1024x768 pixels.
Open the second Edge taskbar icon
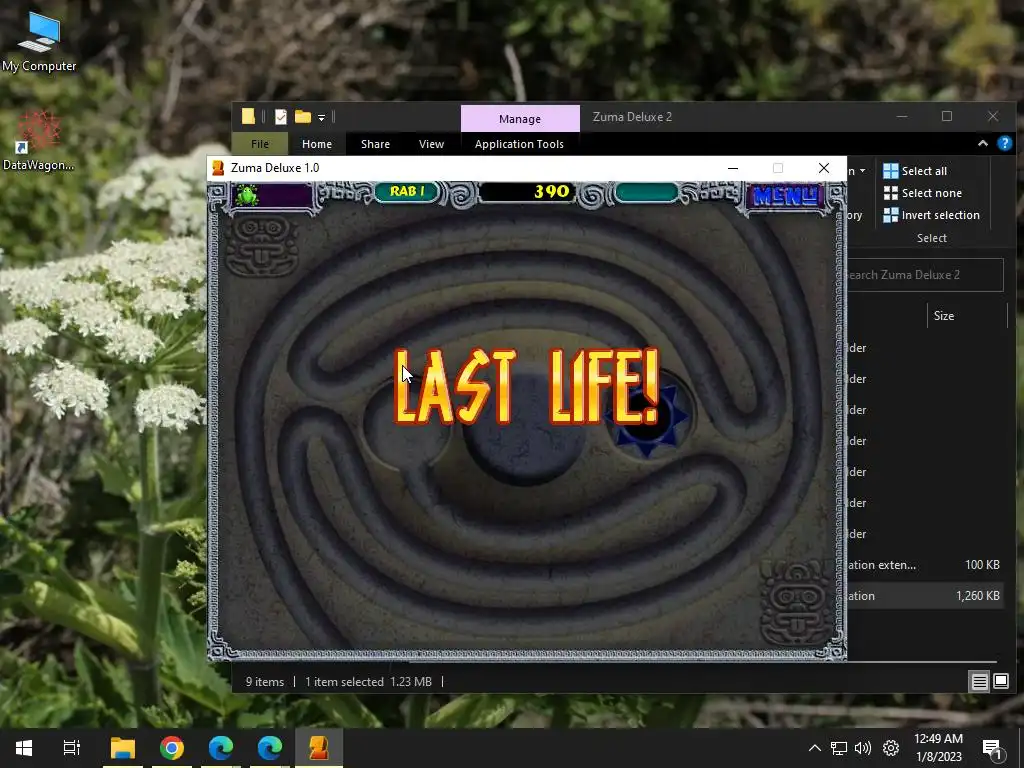270,748
